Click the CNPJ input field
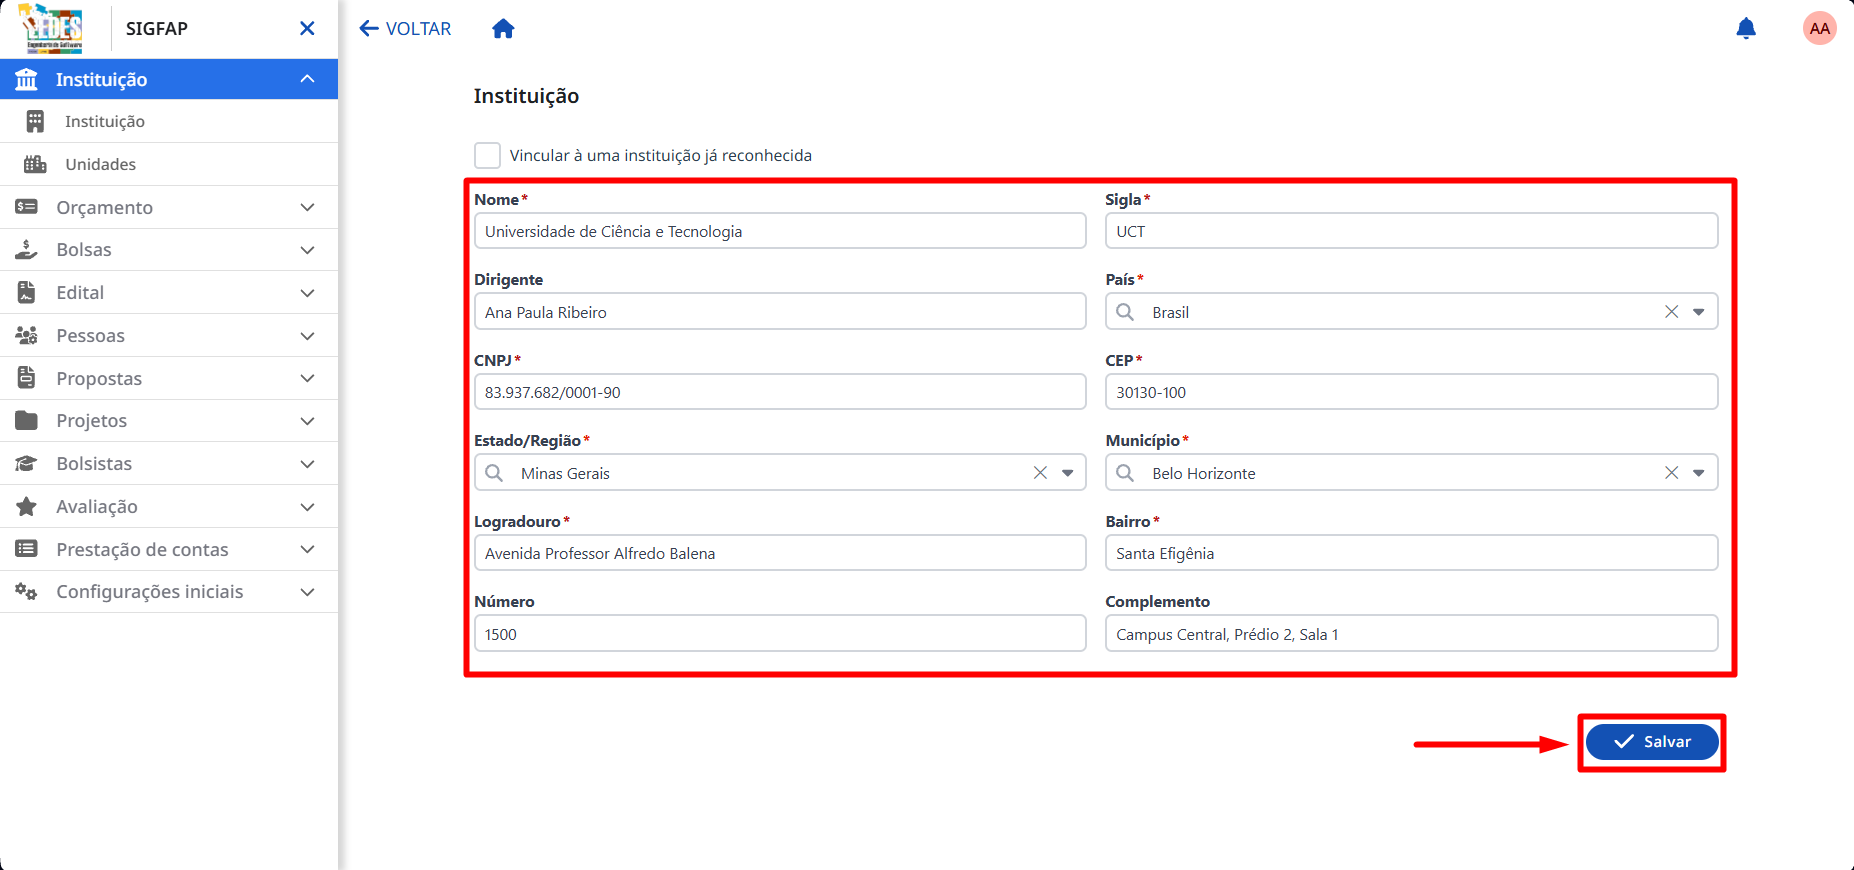This screenshot has width=1854, height=870. click(780, 392)
